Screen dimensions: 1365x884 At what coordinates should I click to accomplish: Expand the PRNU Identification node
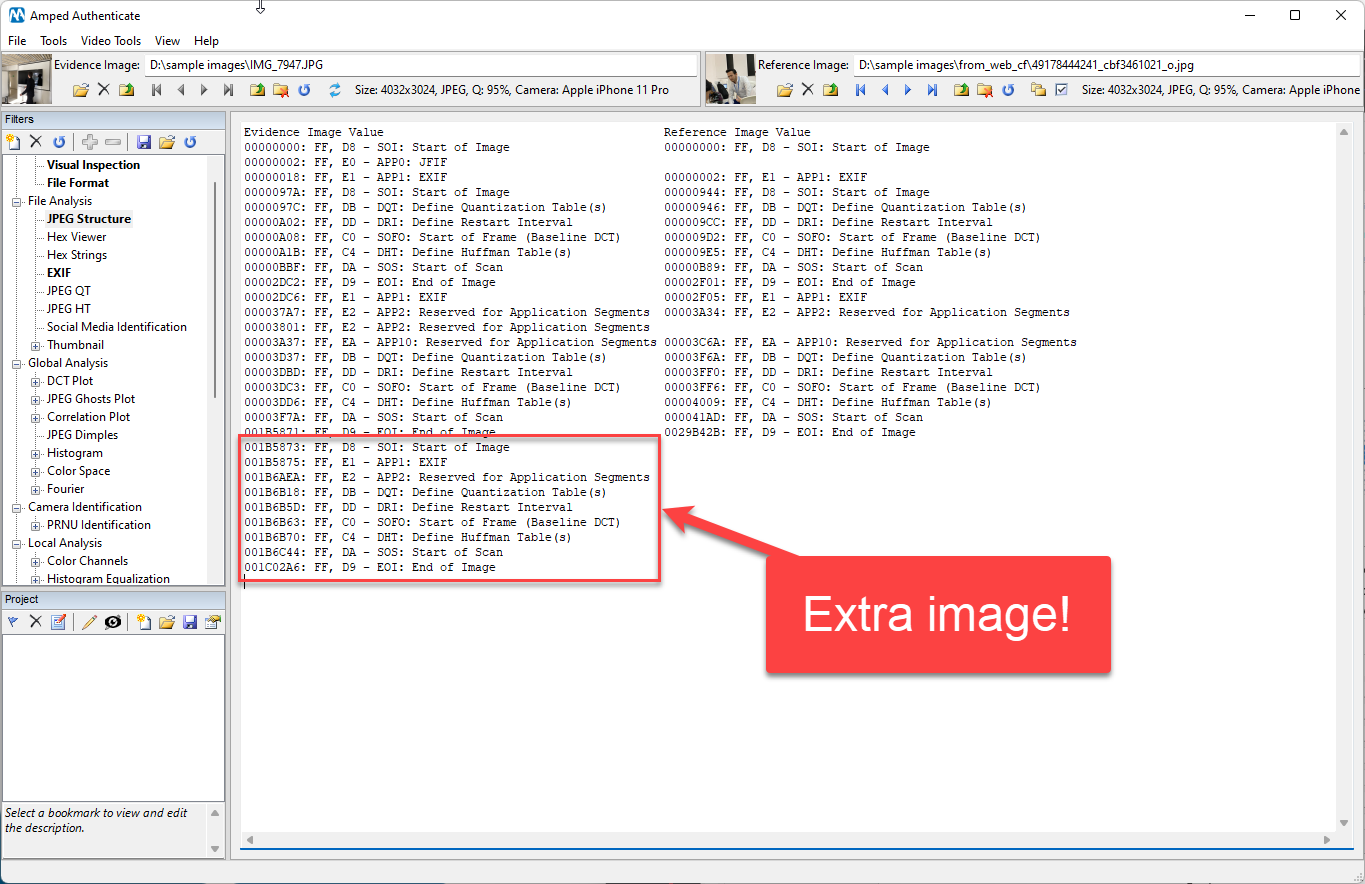(x=36, y=525)
